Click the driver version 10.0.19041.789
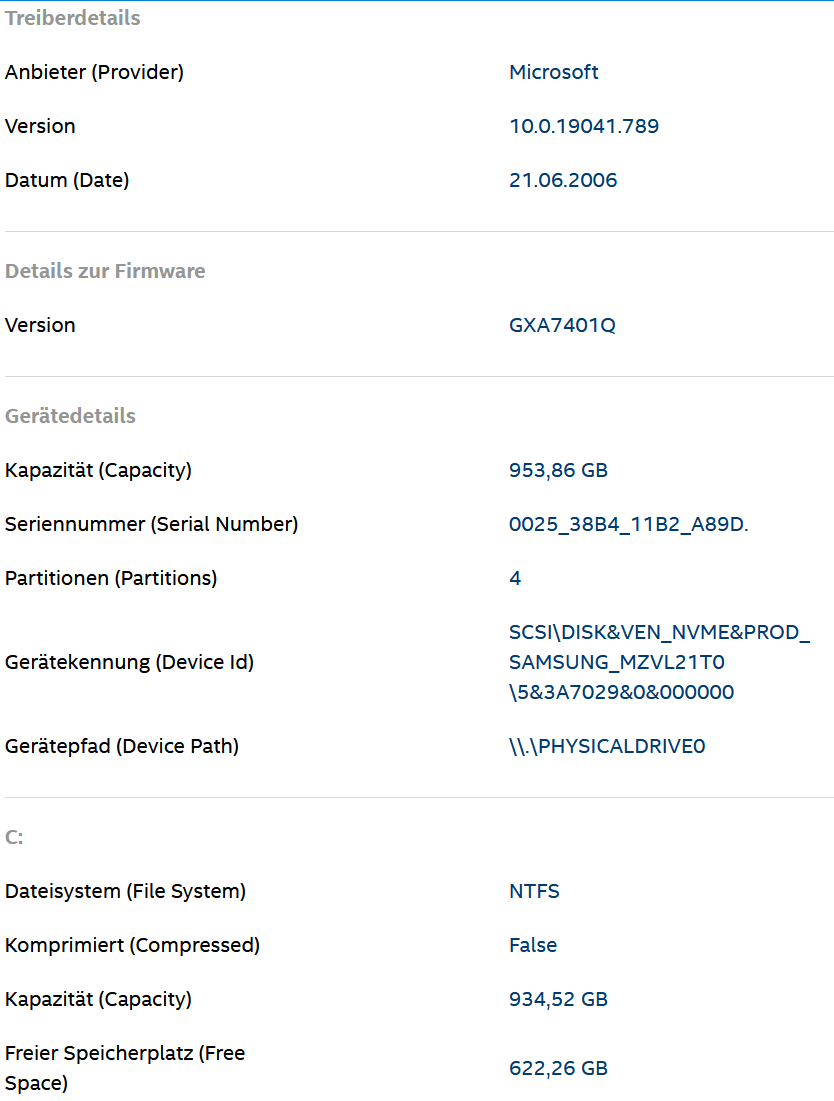 [x=583, y=126]
